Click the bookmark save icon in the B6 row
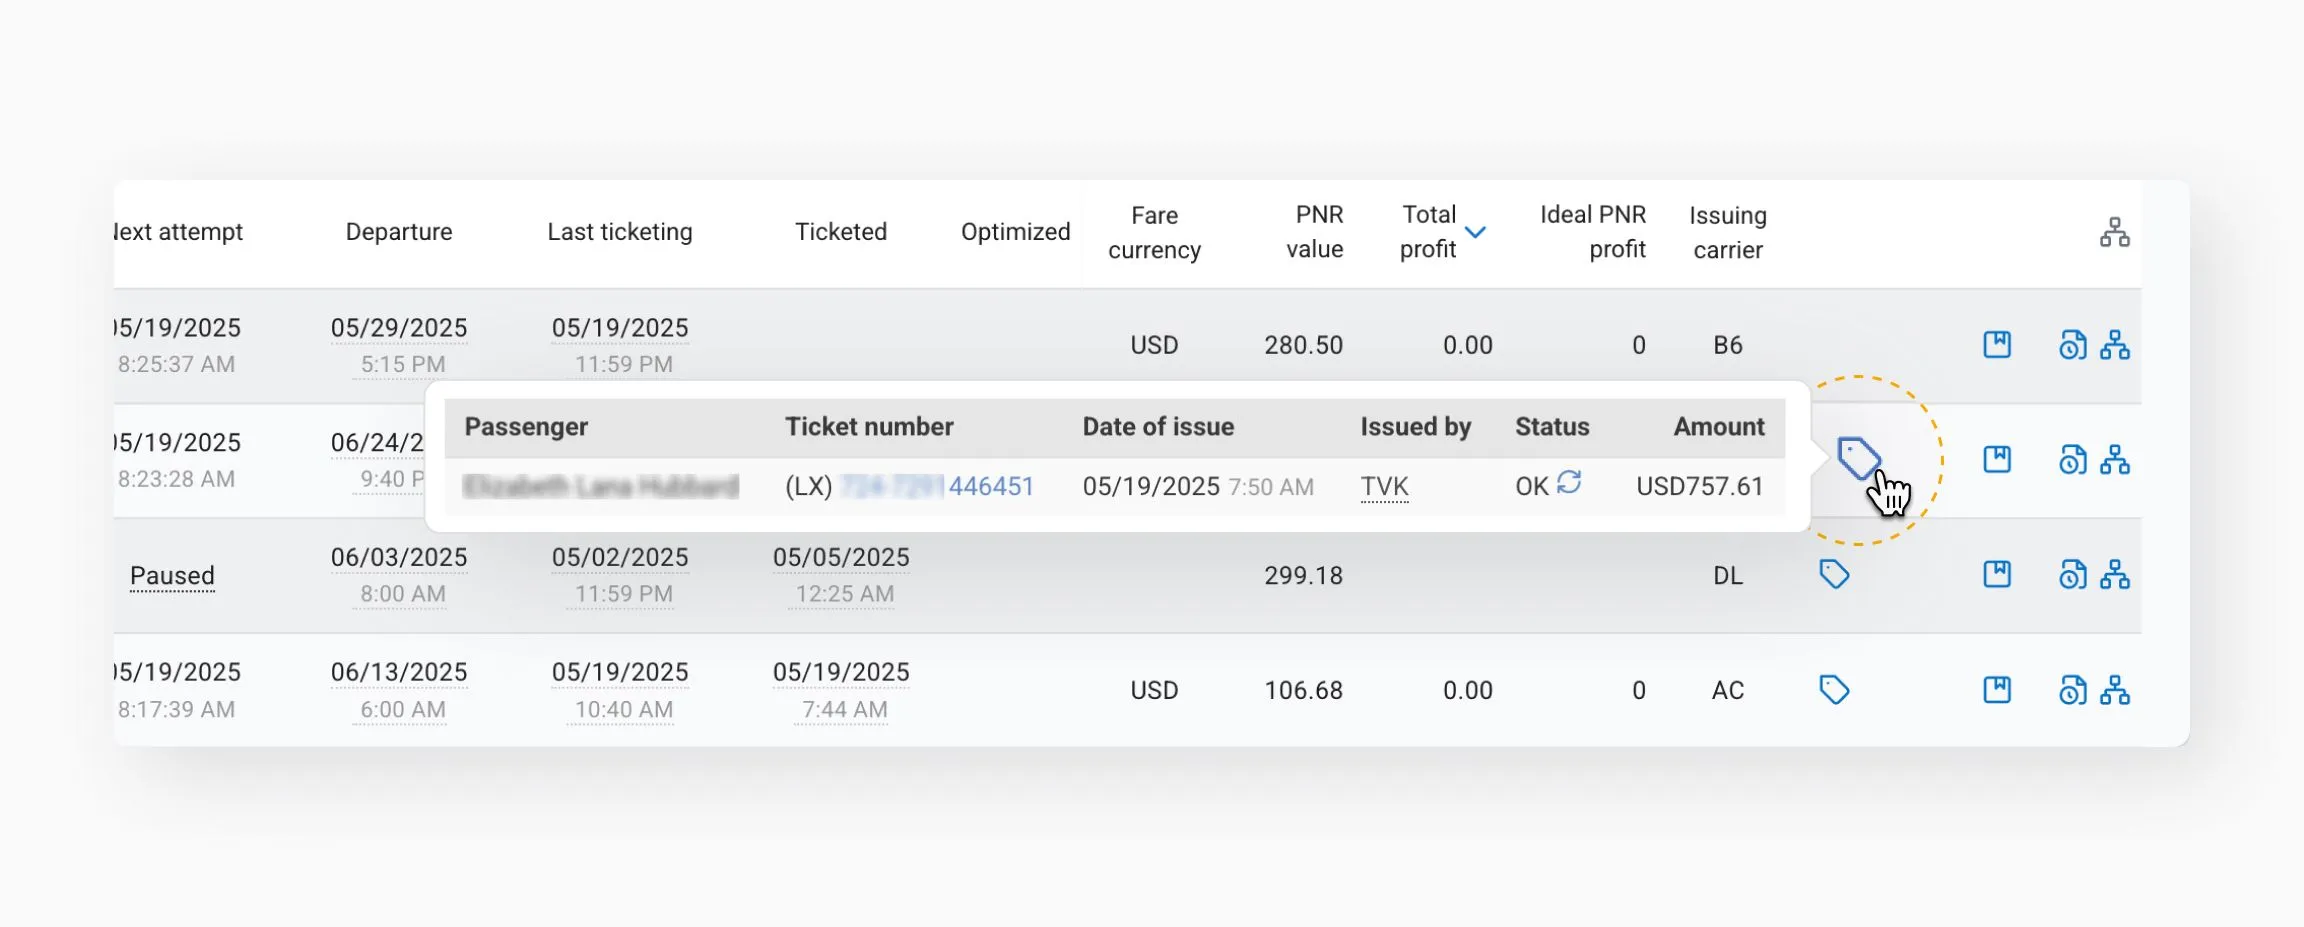 (x=1996, y=345)
